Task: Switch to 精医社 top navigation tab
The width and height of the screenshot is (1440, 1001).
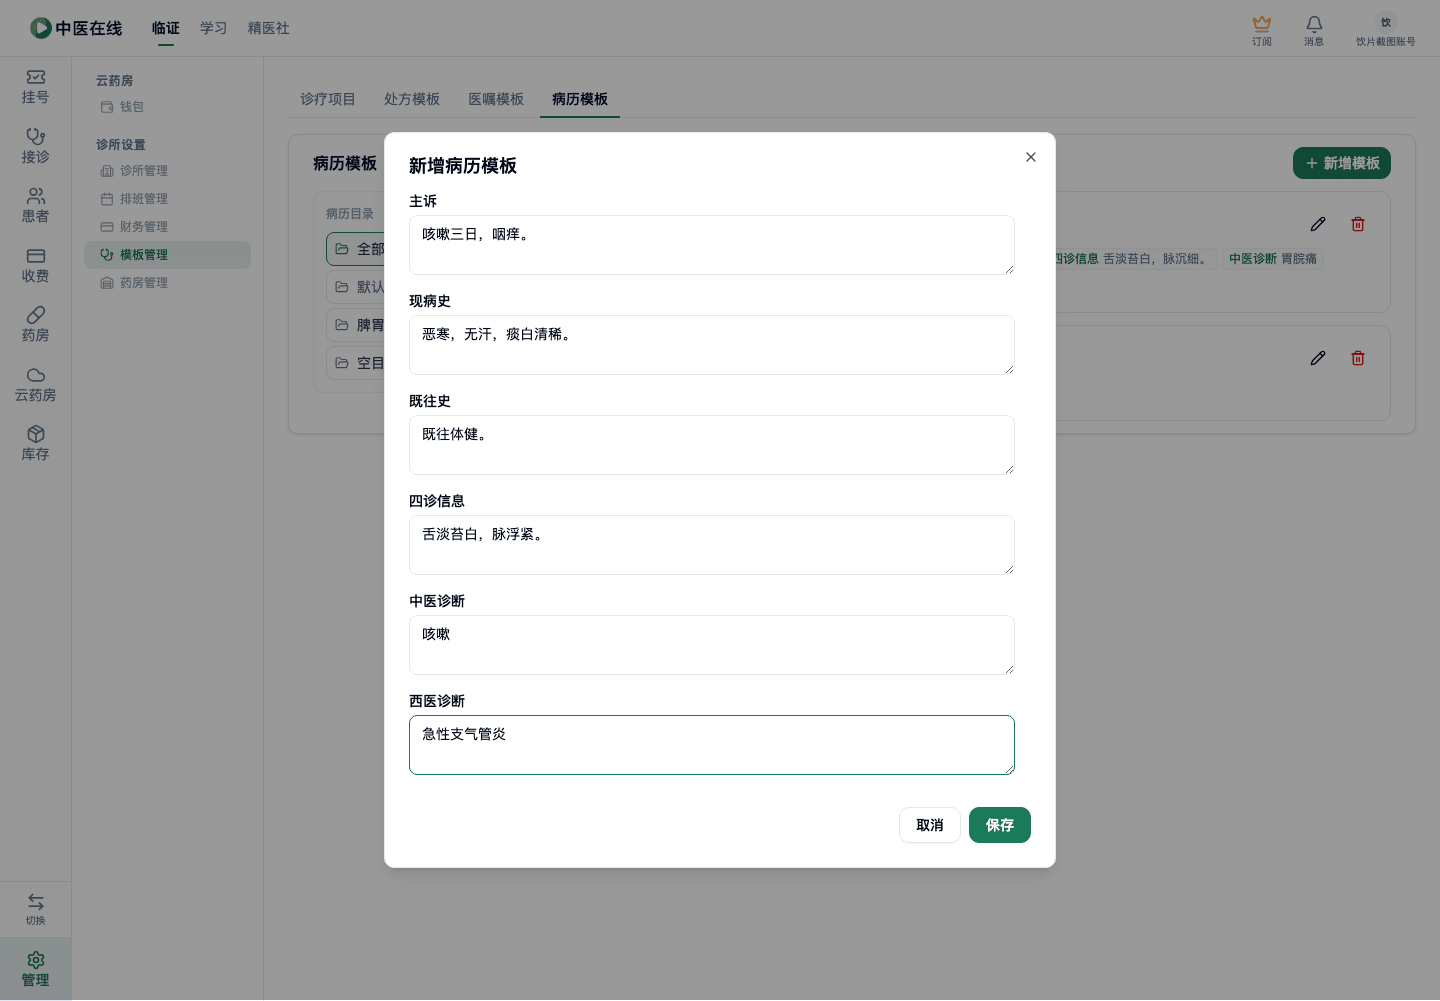Action: 269,28
